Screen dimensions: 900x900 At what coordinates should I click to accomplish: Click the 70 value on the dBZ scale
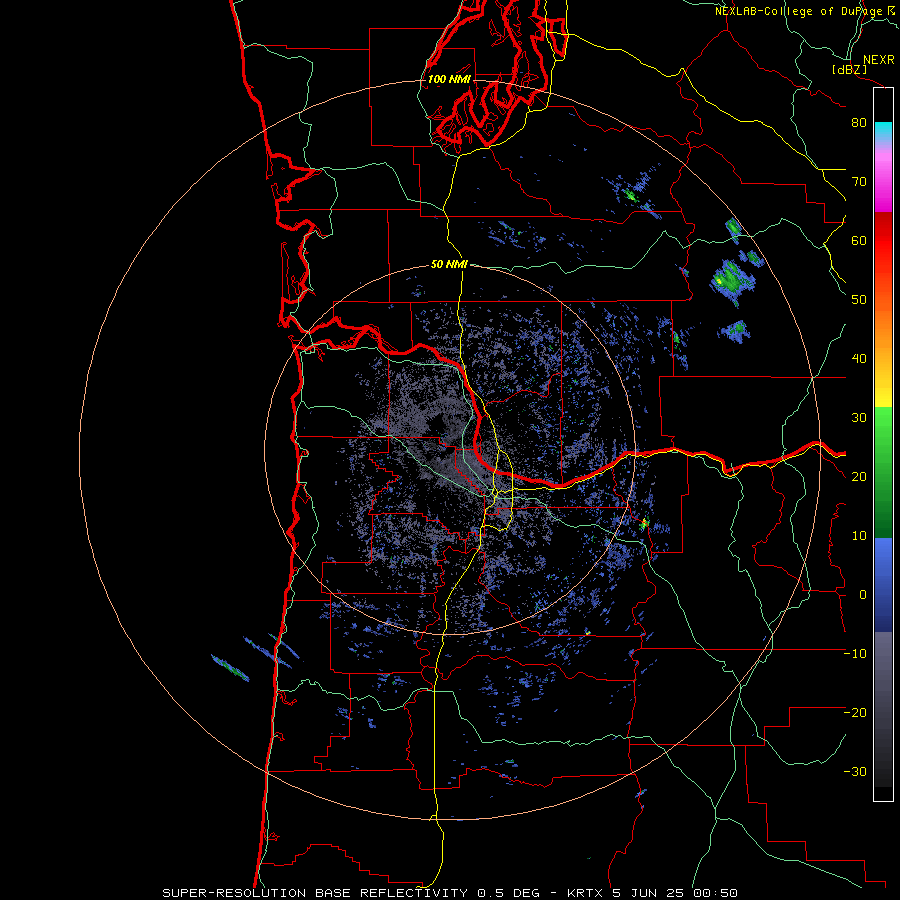(x=859, y=181)
